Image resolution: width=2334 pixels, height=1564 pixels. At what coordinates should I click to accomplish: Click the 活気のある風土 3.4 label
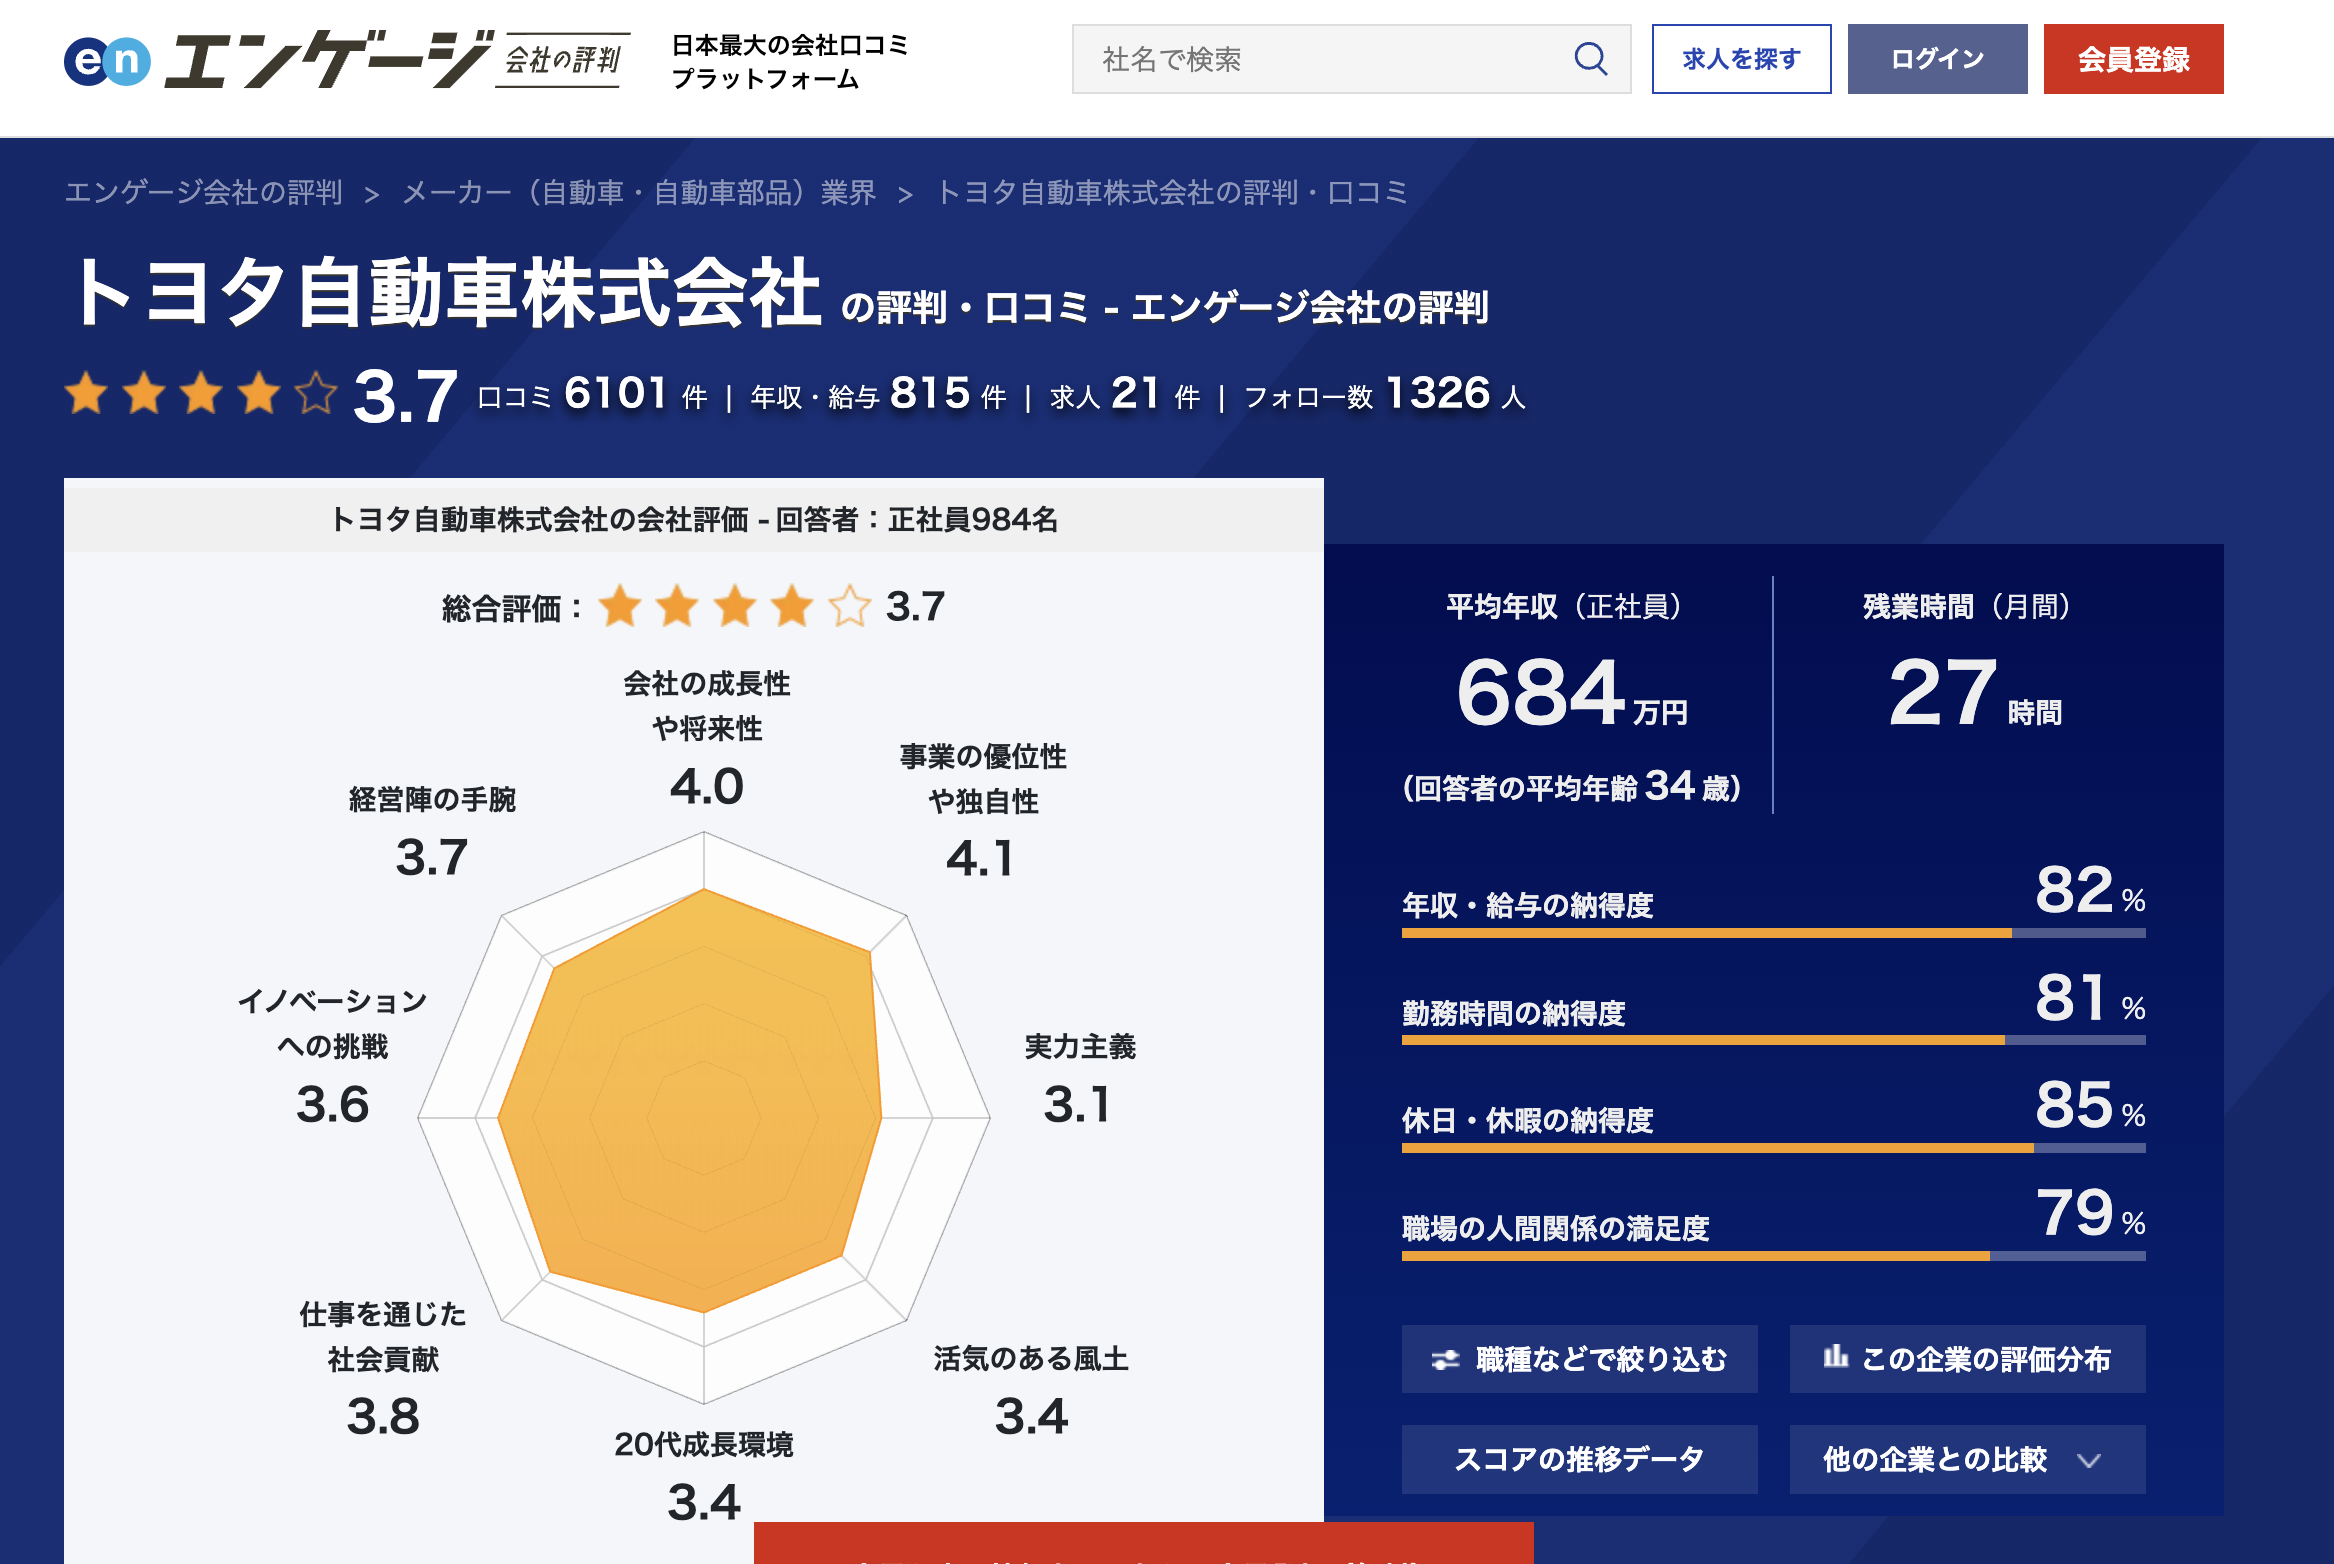click(1031, 1391)
